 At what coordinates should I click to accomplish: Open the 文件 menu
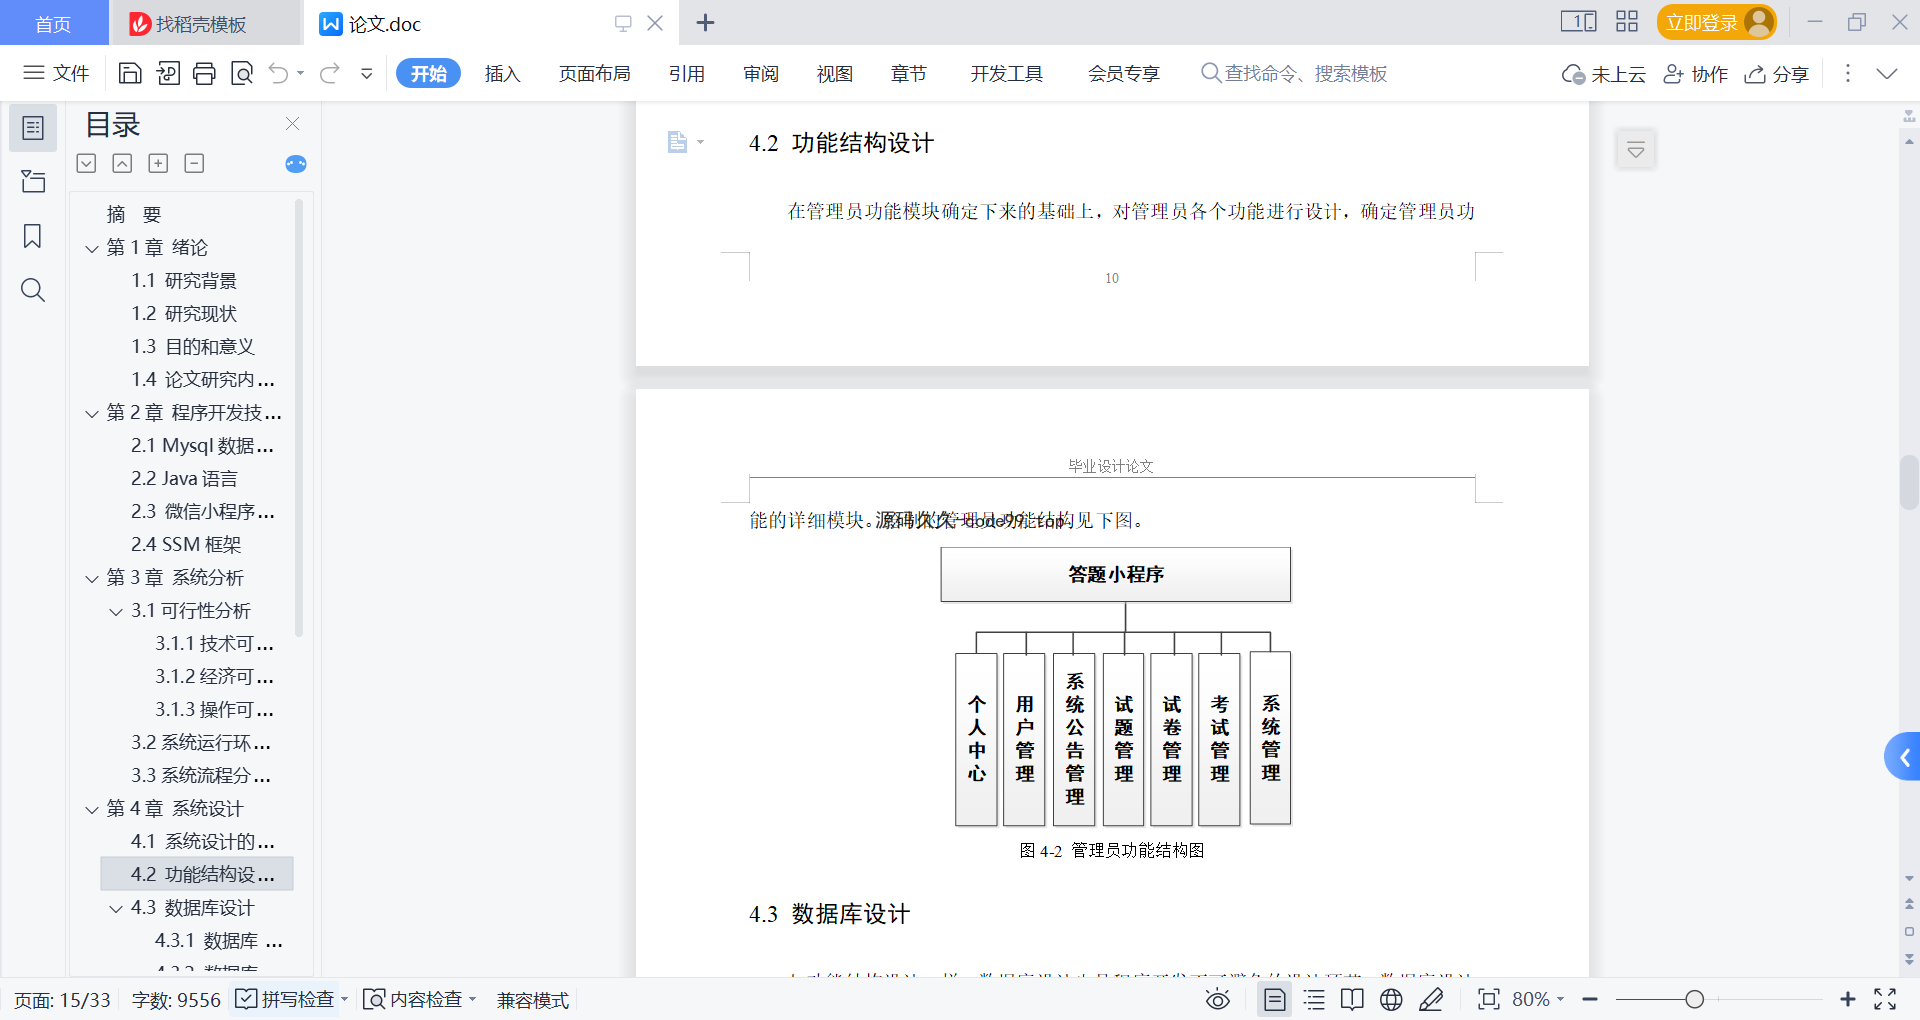coord(57,73)
